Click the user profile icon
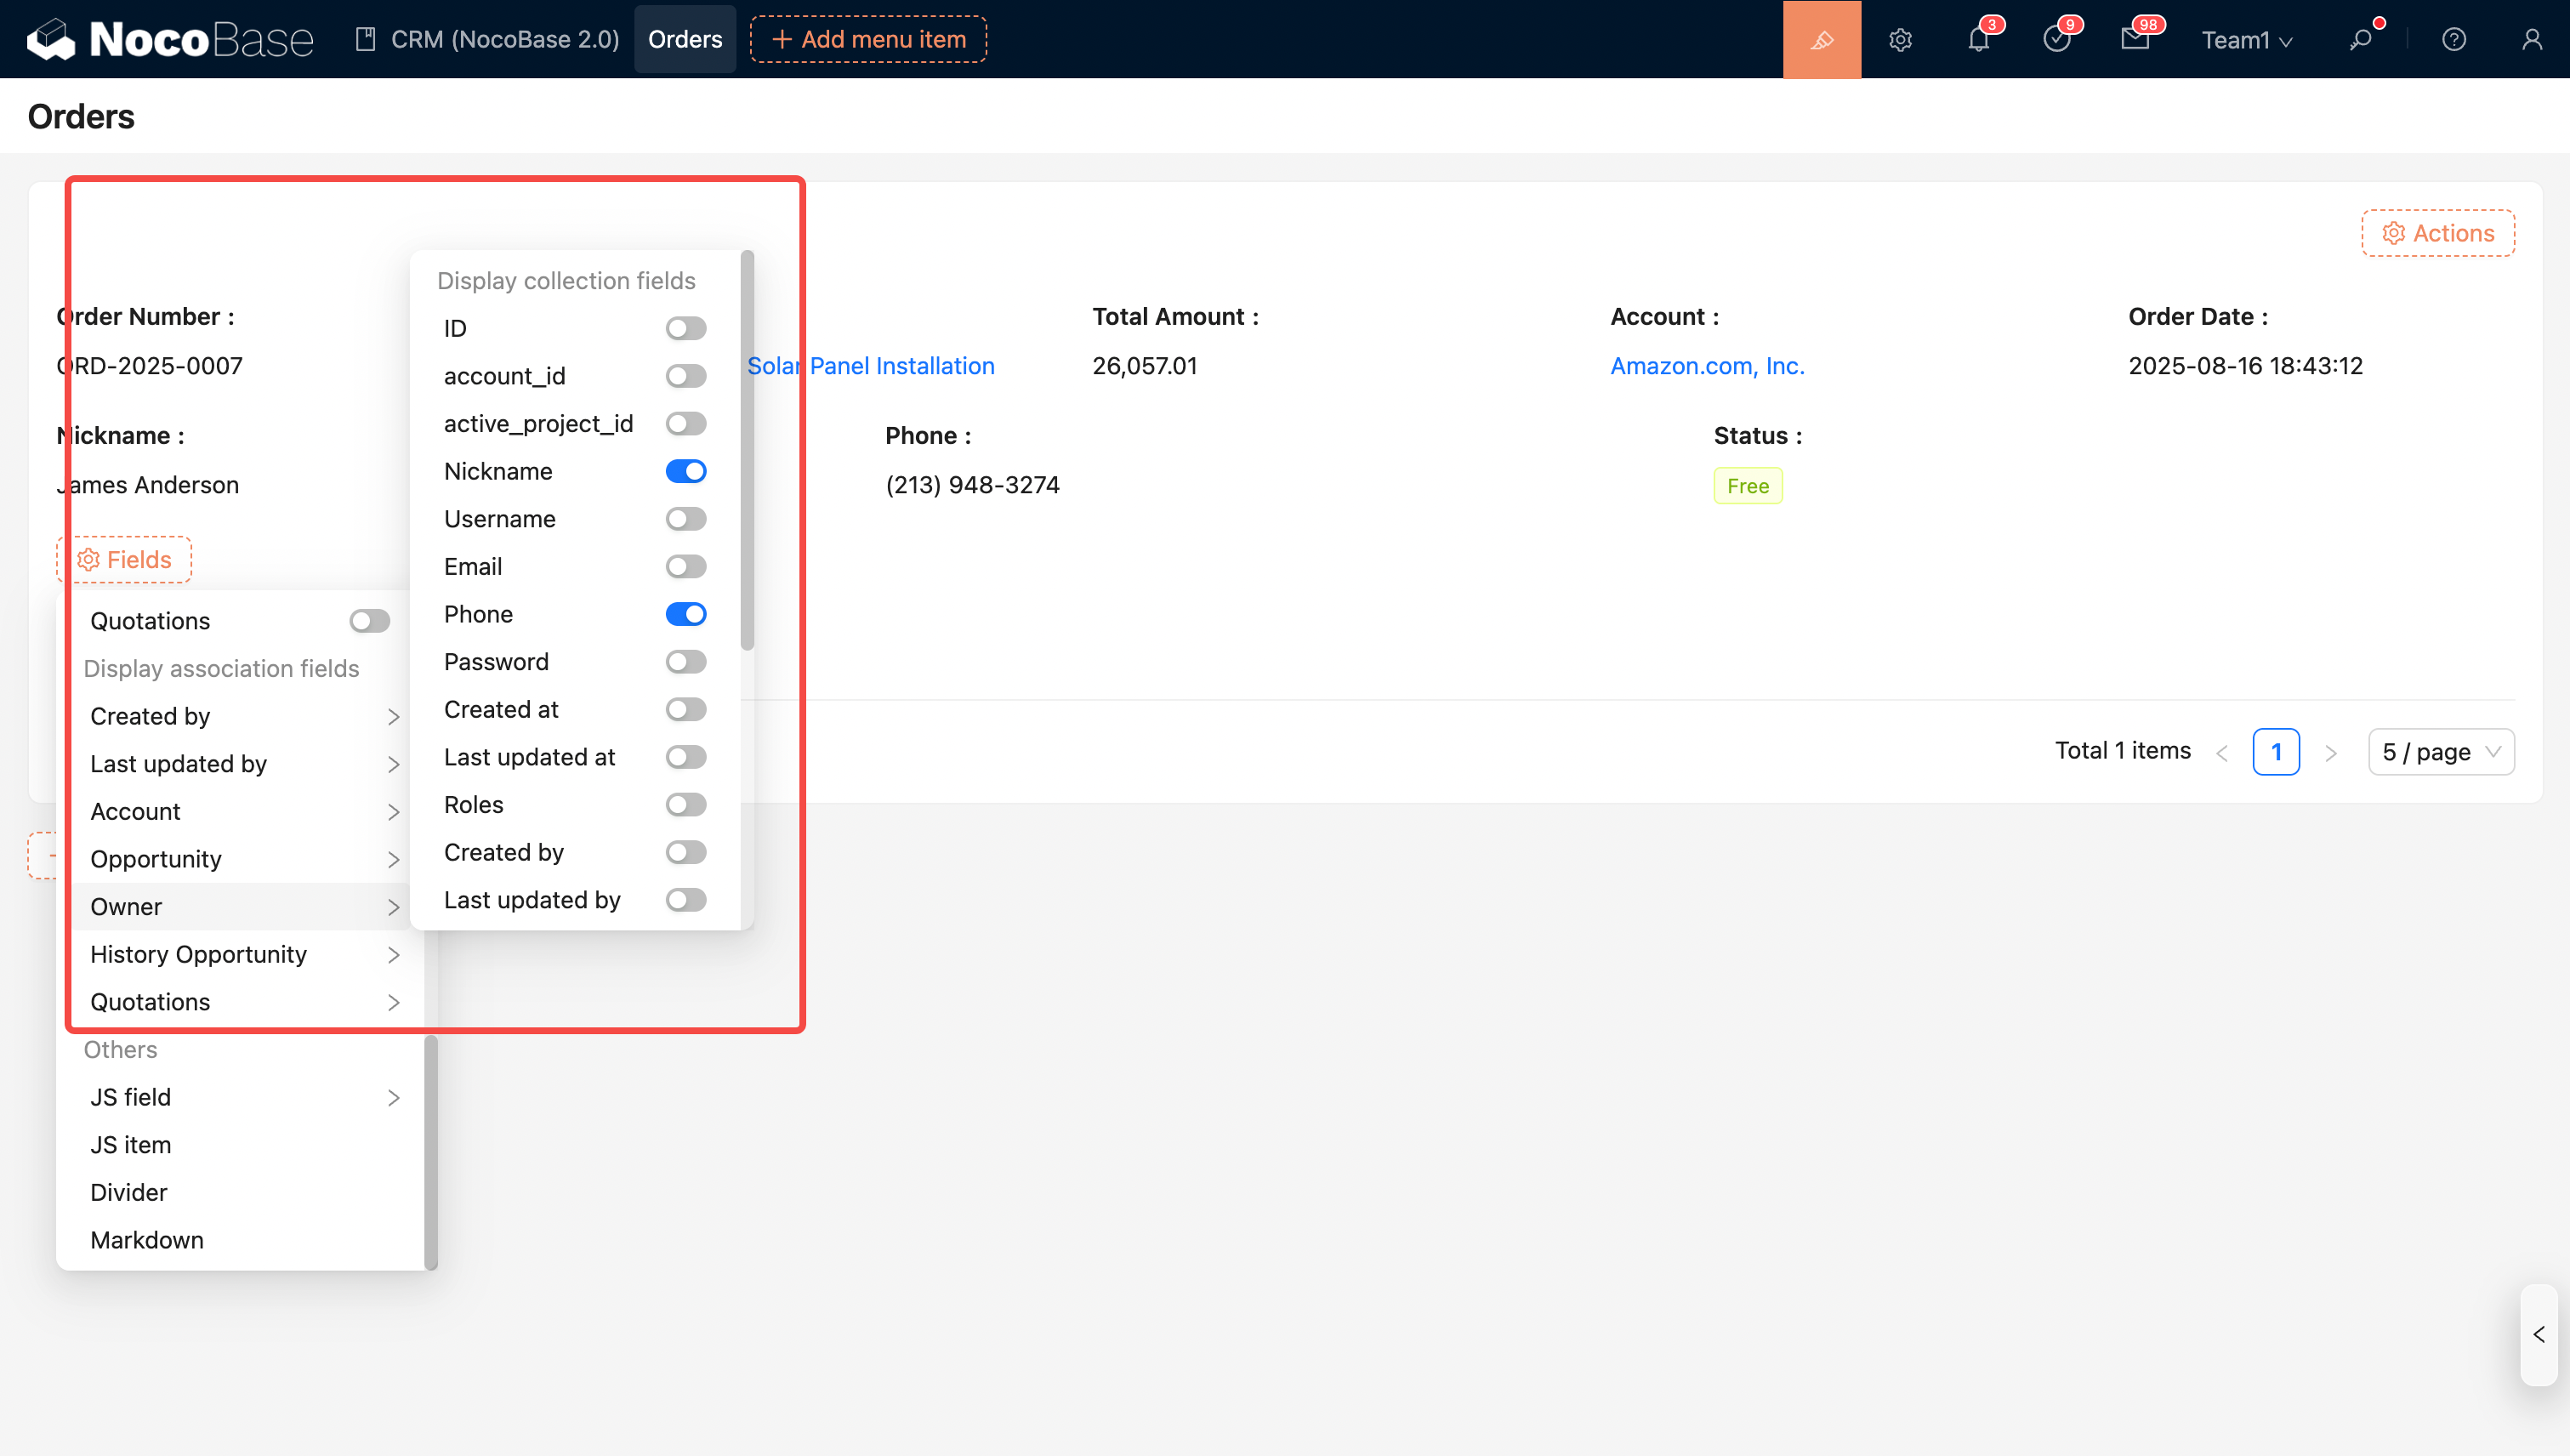Screen dimensions: 2570x1456 [x=2531, y=40]
